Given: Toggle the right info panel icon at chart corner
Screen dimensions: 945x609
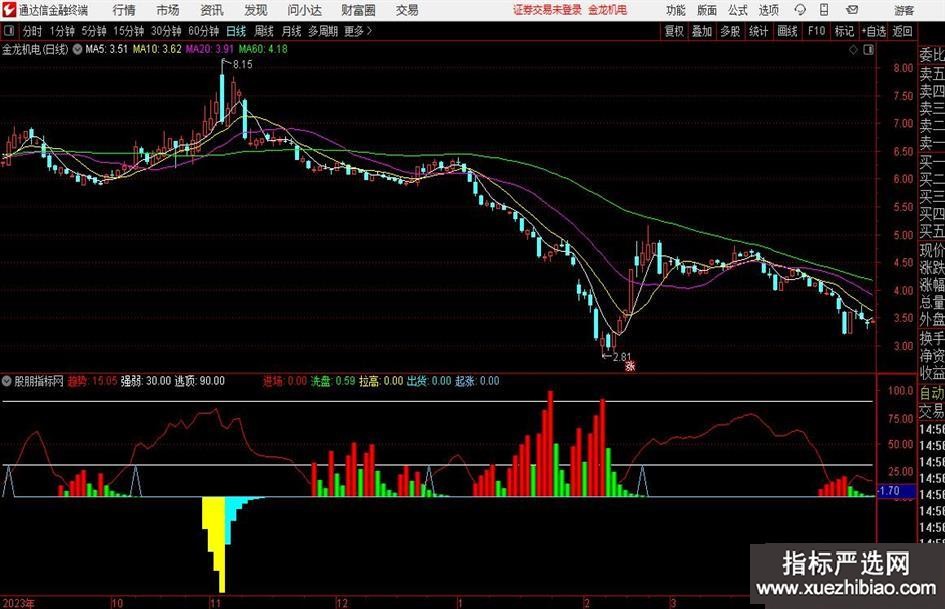Looking at the screenshot, I should click(868, 49).
